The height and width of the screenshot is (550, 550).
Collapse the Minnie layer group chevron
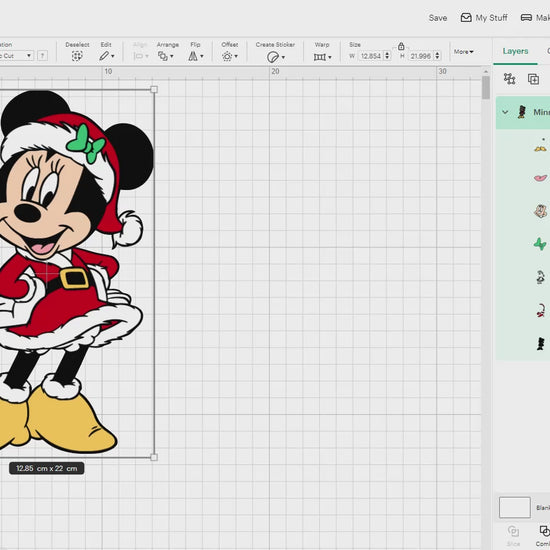coord(505,112)
